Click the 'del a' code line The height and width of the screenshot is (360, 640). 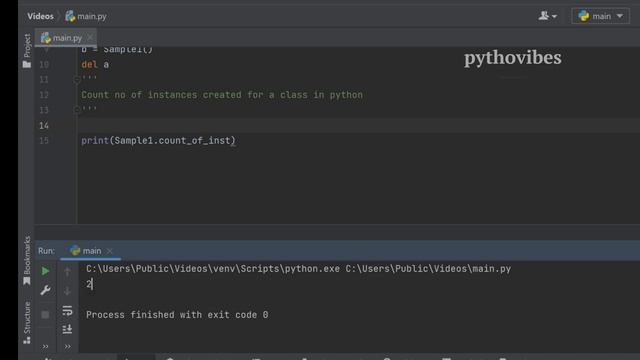[x=95, y=64]
